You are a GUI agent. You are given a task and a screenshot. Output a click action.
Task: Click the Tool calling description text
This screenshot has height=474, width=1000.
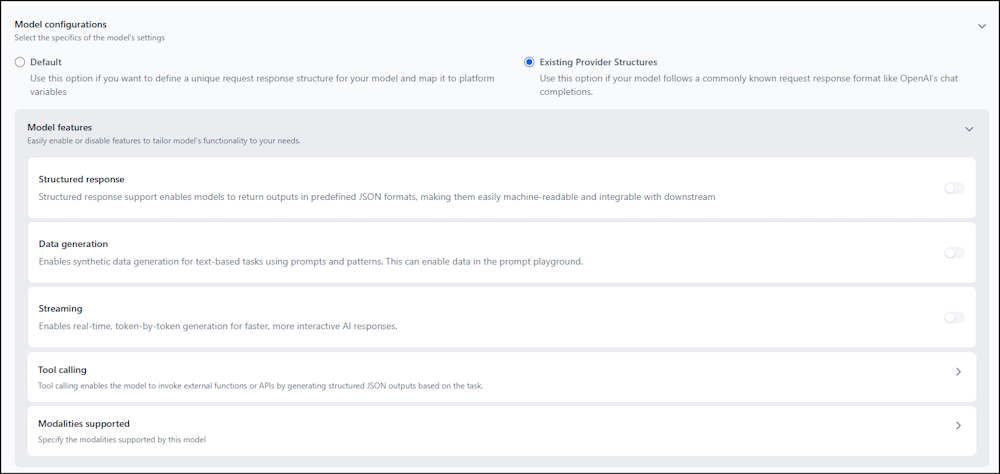click(260, 386)
